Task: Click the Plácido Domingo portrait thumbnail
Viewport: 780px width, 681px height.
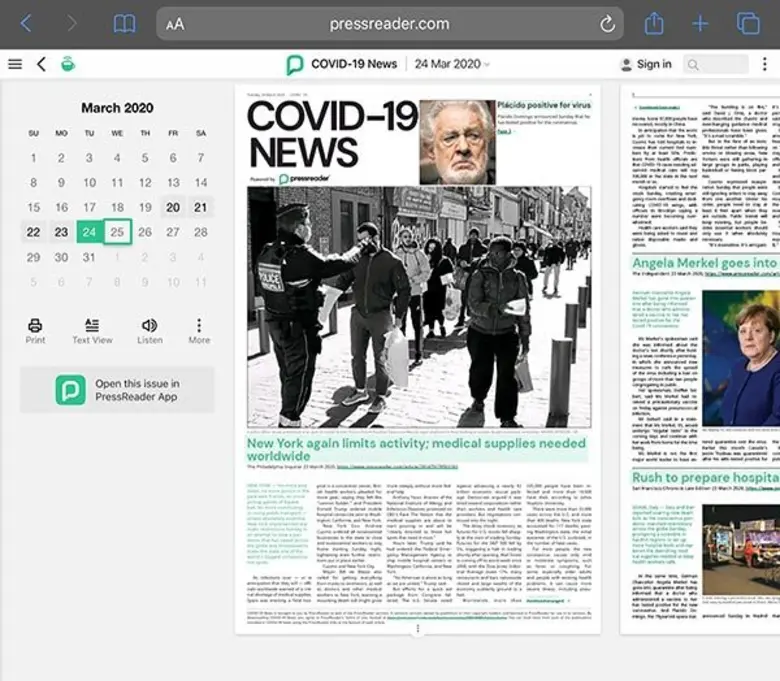Action: 458,142
